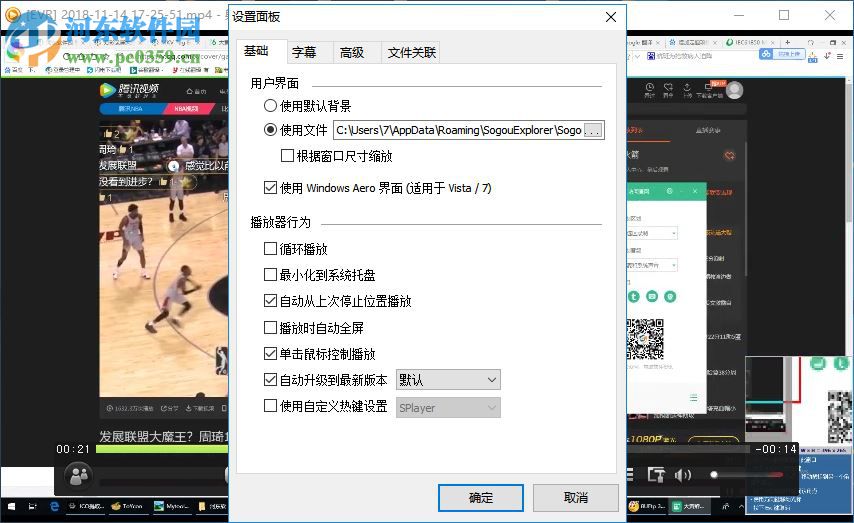This screenshot has height=523, width=854.
Task: Enable 播放时自动全屏 checkbox
Action: [x=270, y=327]
